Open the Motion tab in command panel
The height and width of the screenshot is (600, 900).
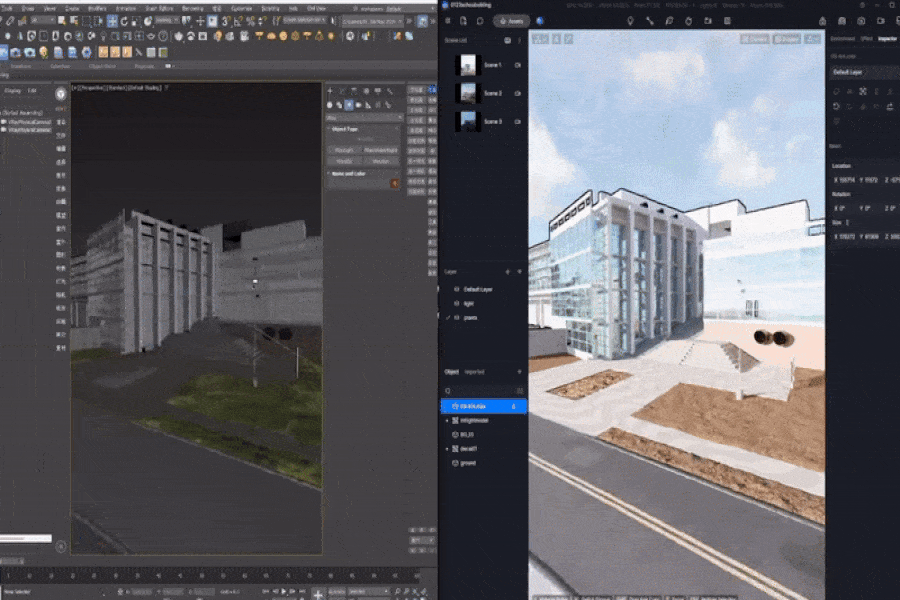click(x=366, y=91)
